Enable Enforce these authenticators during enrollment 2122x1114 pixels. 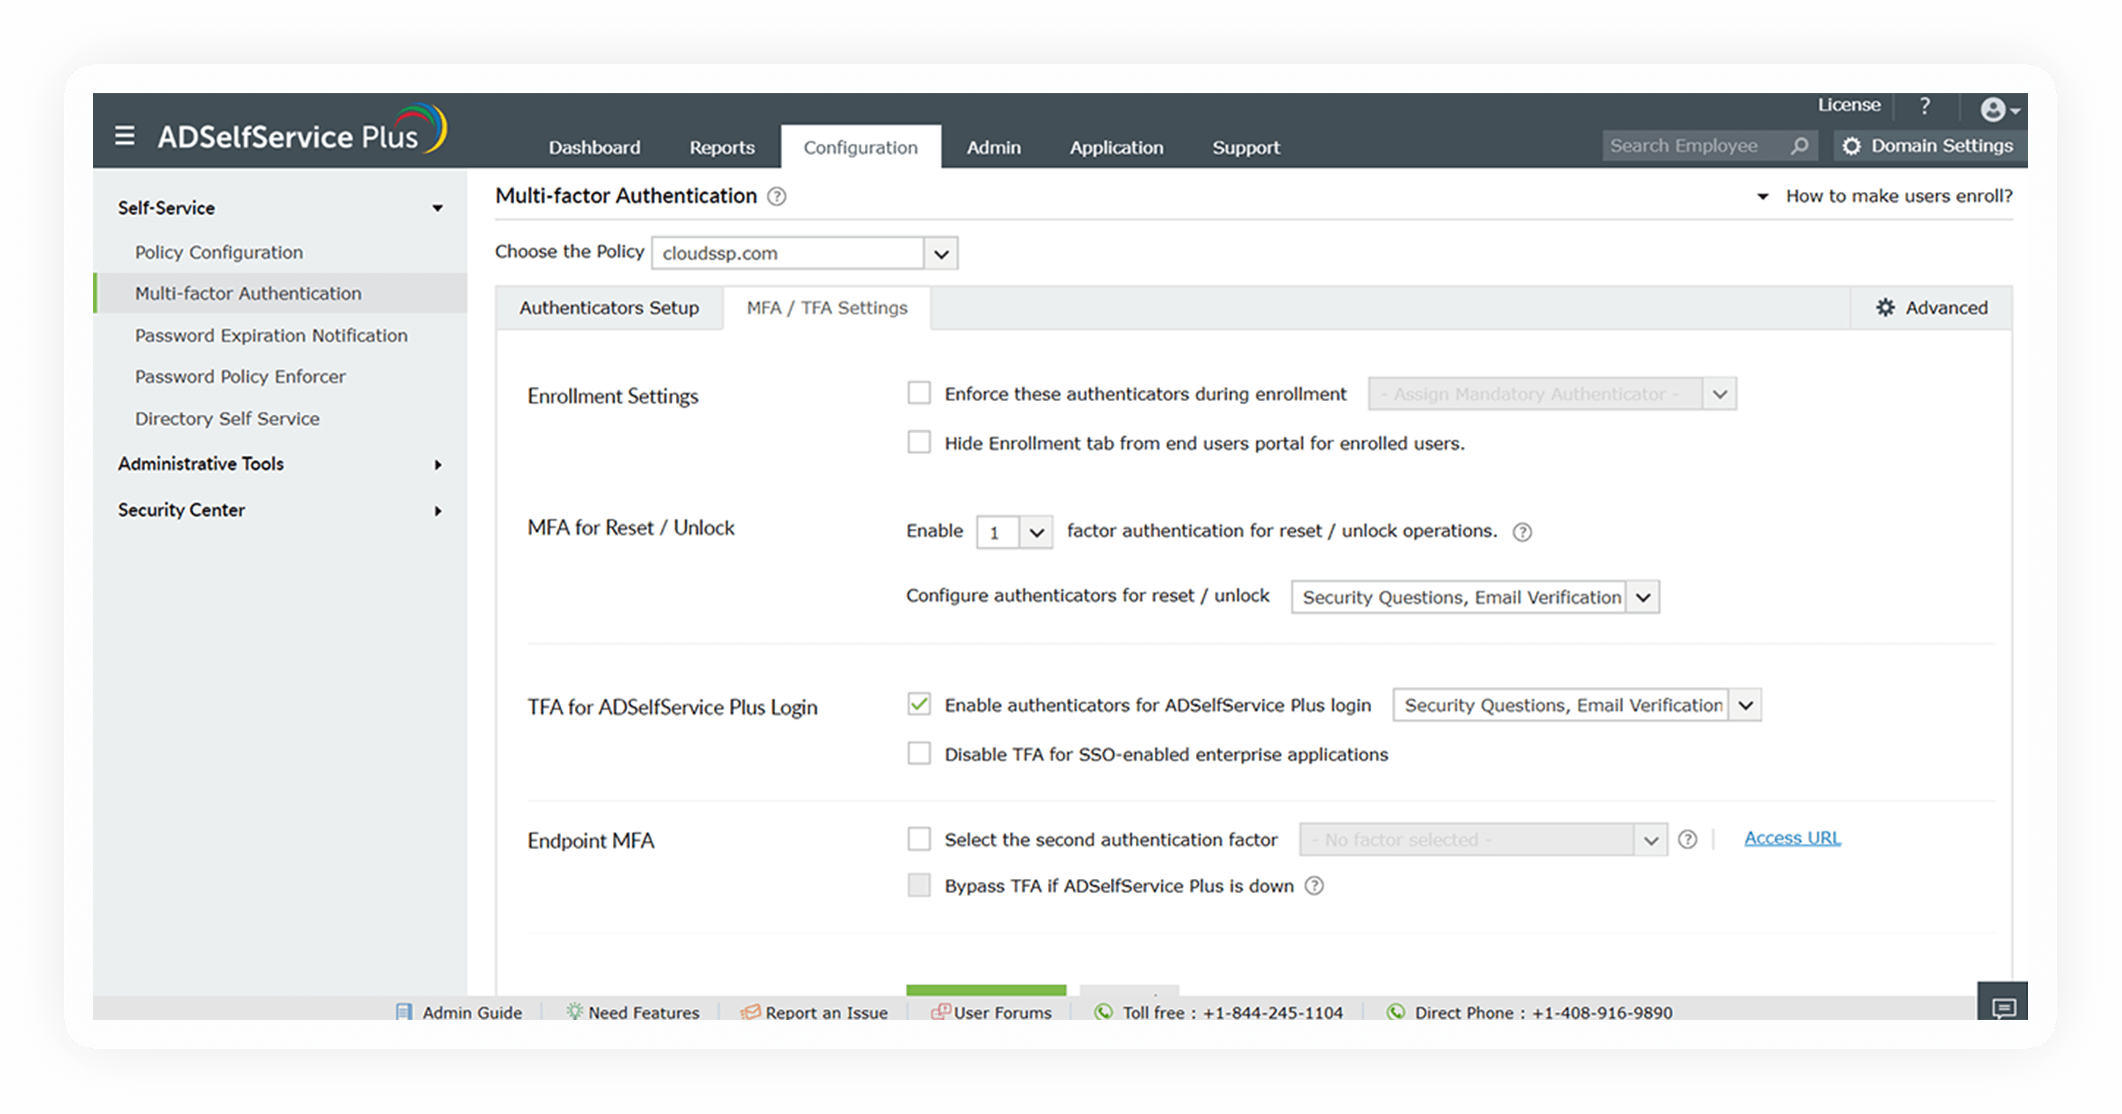click(918, 393)
